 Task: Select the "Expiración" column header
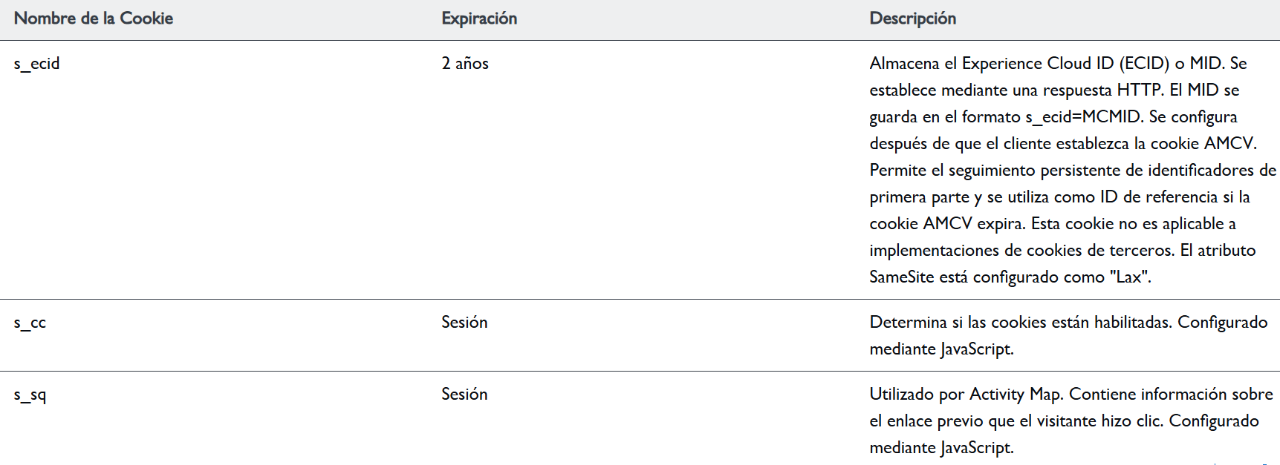pyautogui.click(x=479, y=19)
